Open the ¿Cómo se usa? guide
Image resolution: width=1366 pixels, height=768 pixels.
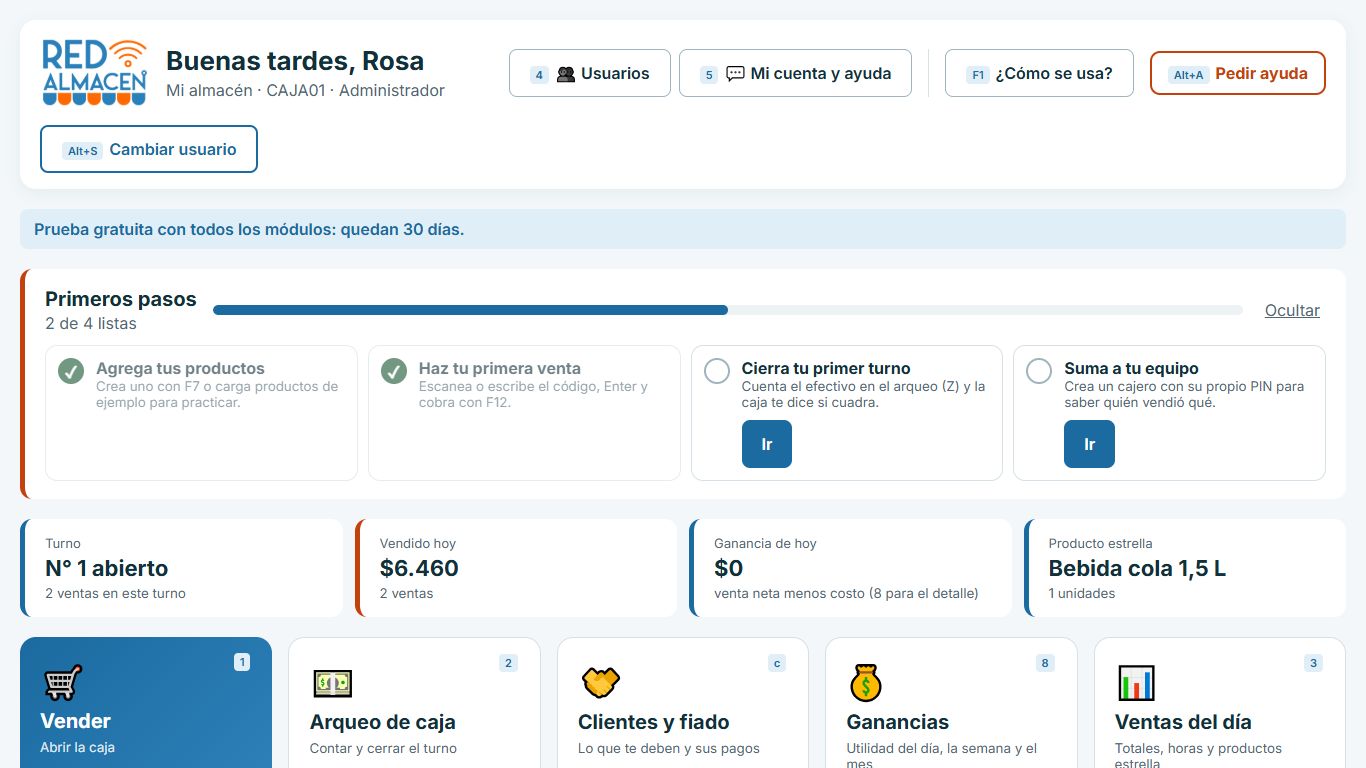click(x=1039, y=73)
